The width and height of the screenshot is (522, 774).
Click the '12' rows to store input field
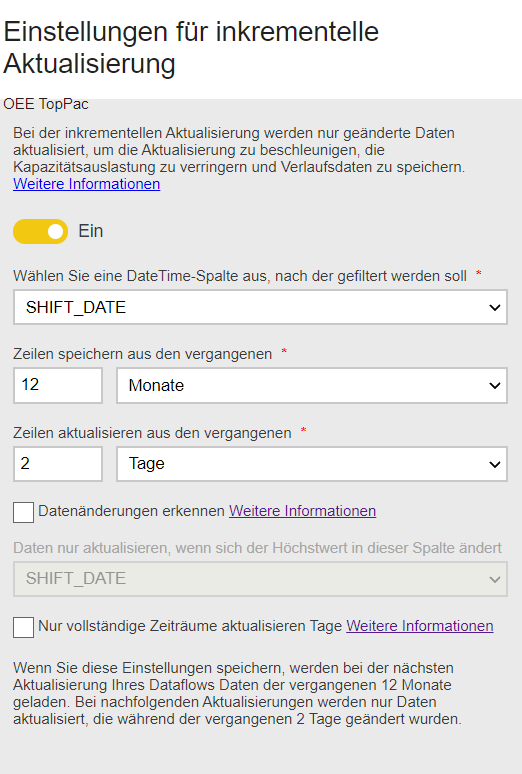[58, 385]
